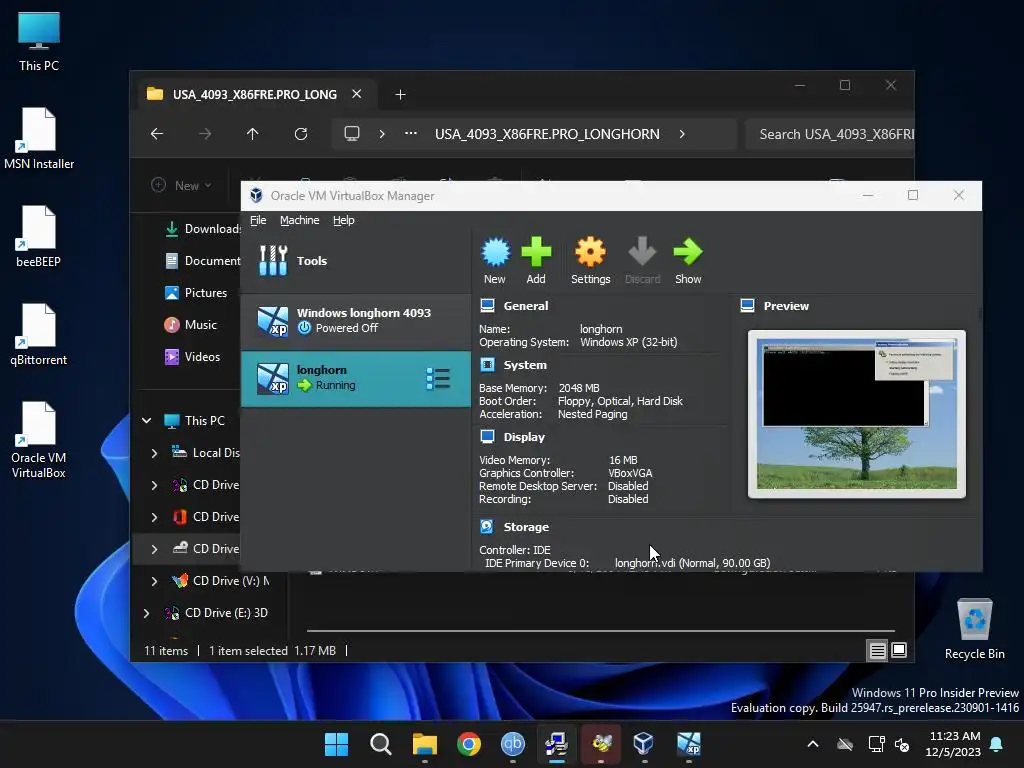Open the longhorn machine list menu icon
The image size is (1024, 768).
tap(438, 379)
